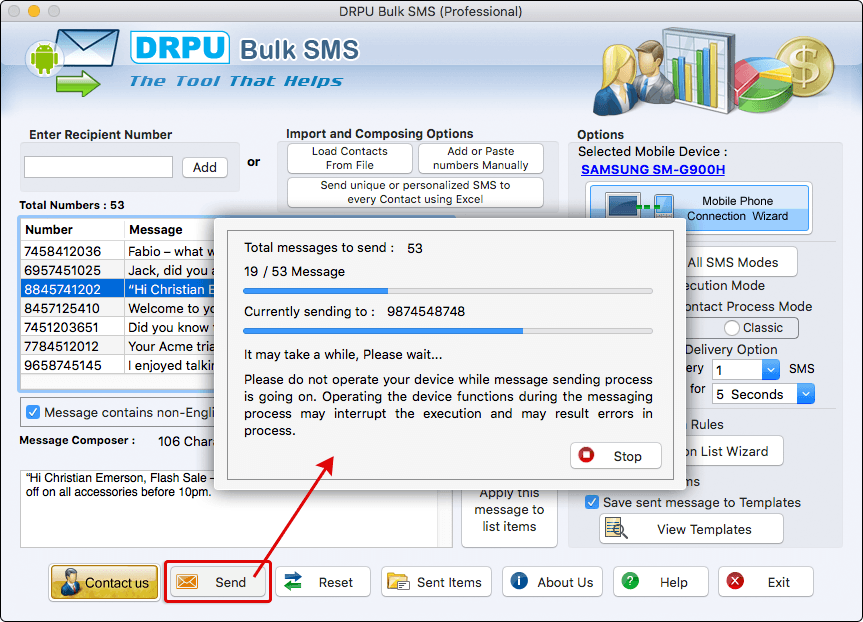
Task: Click Add or Paste numbers Manually
Action: click(480, 158)
